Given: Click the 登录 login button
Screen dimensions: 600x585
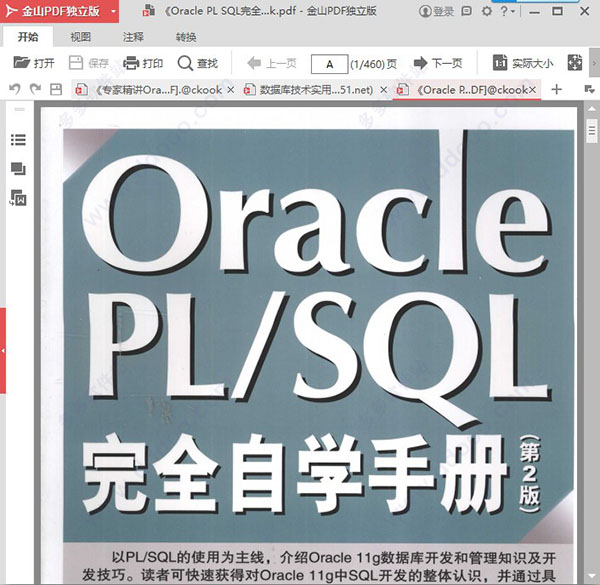Looking at the screenshot, I should [x=436, y=11].
